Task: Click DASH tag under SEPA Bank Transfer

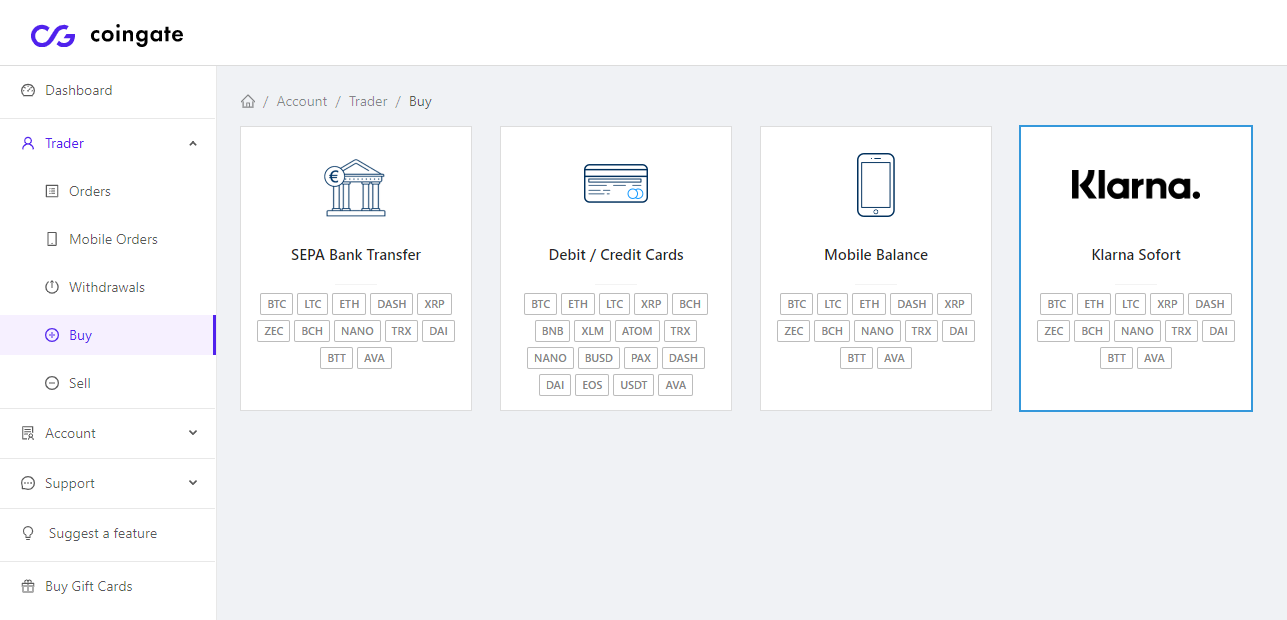Action: pyautogui.click(x=392, y=304)
